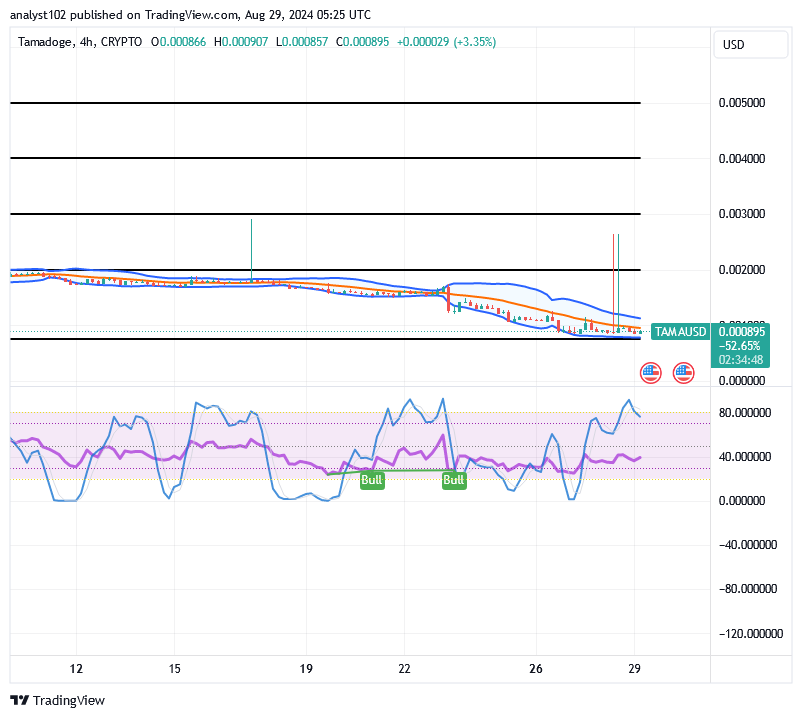Click the 0.003000 price axis label
Screen dimensions: 802x718
tap(742, 214)
